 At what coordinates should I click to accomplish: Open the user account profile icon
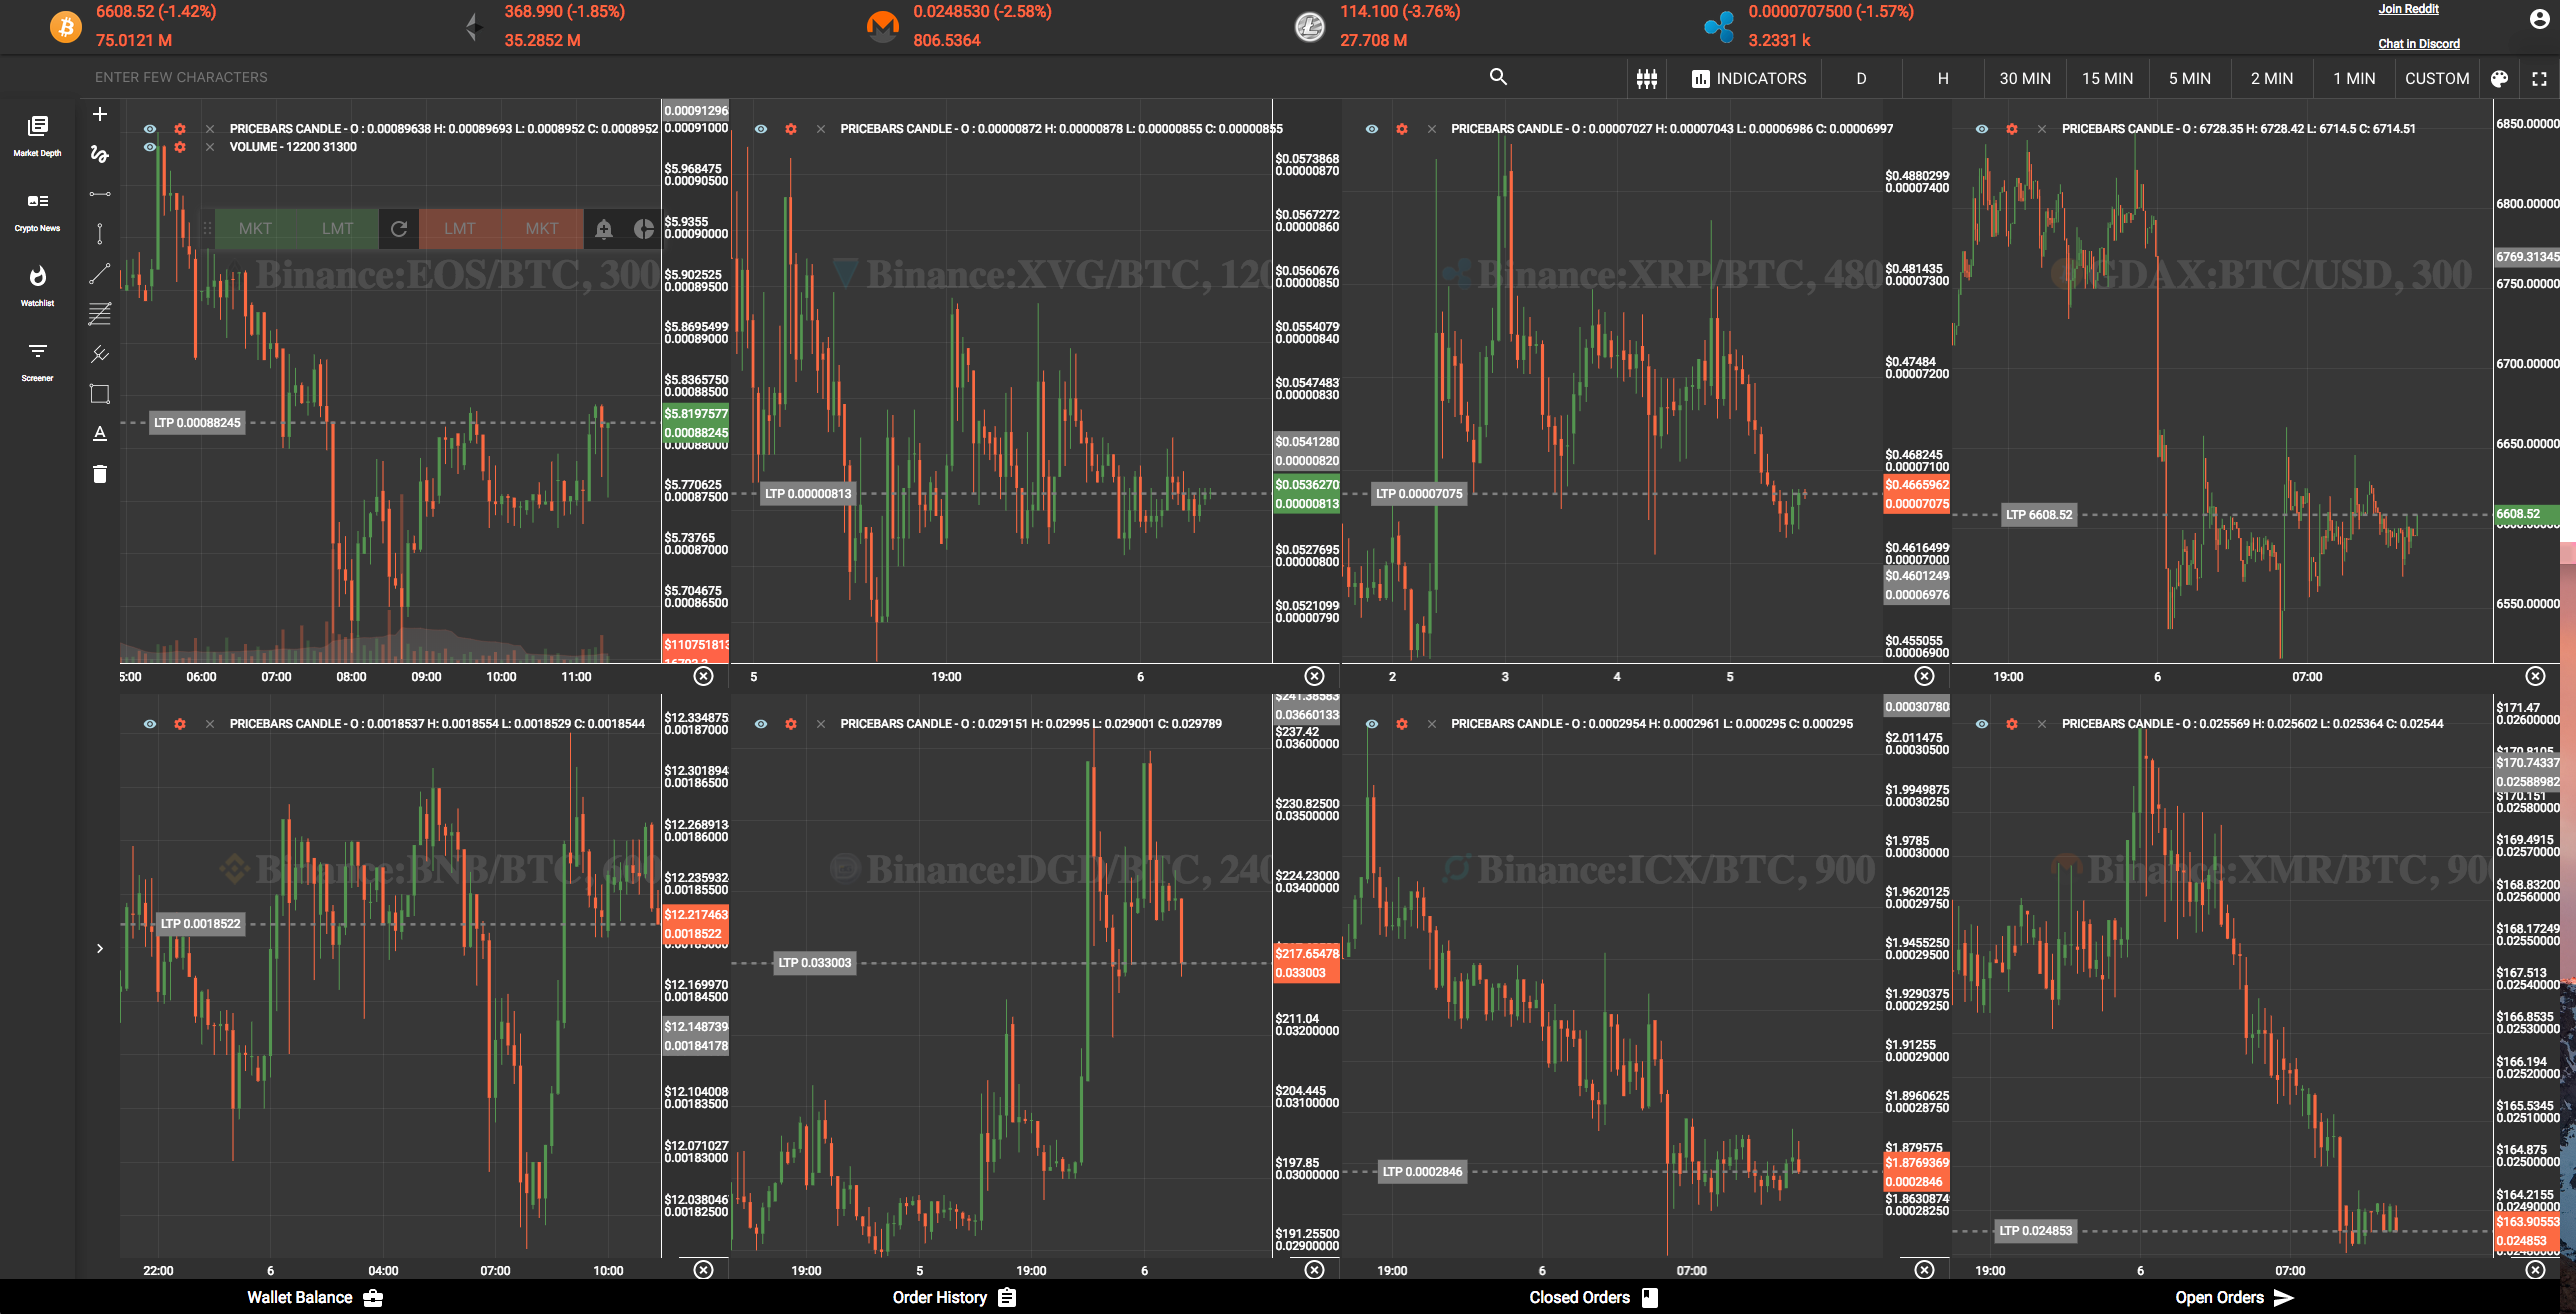[x=2539, y=19]
